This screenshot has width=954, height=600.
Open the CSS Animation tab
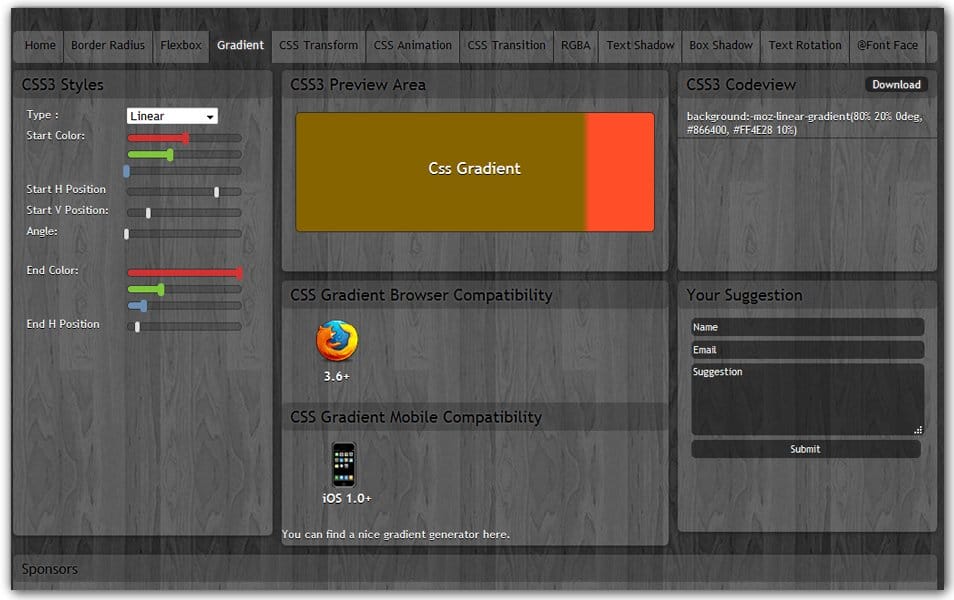point(412,45)
